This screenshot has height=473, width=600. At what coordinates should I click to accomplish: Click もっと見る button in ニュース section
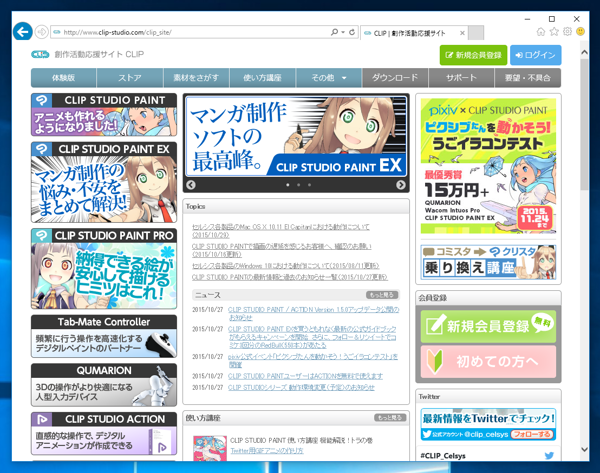coord(382,295)
